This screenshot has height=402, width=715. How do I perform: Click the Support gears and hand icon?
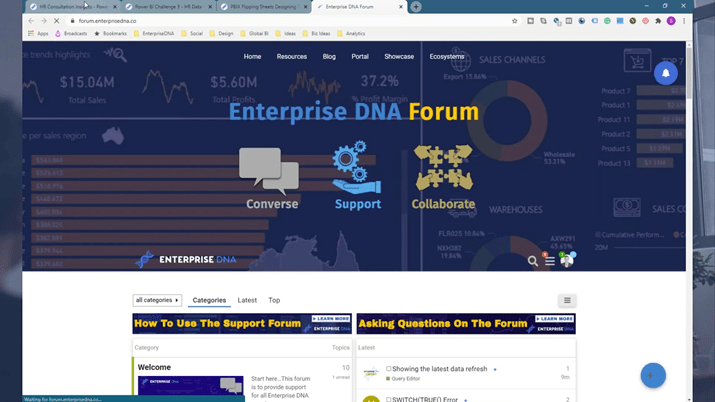click(357, 167)
